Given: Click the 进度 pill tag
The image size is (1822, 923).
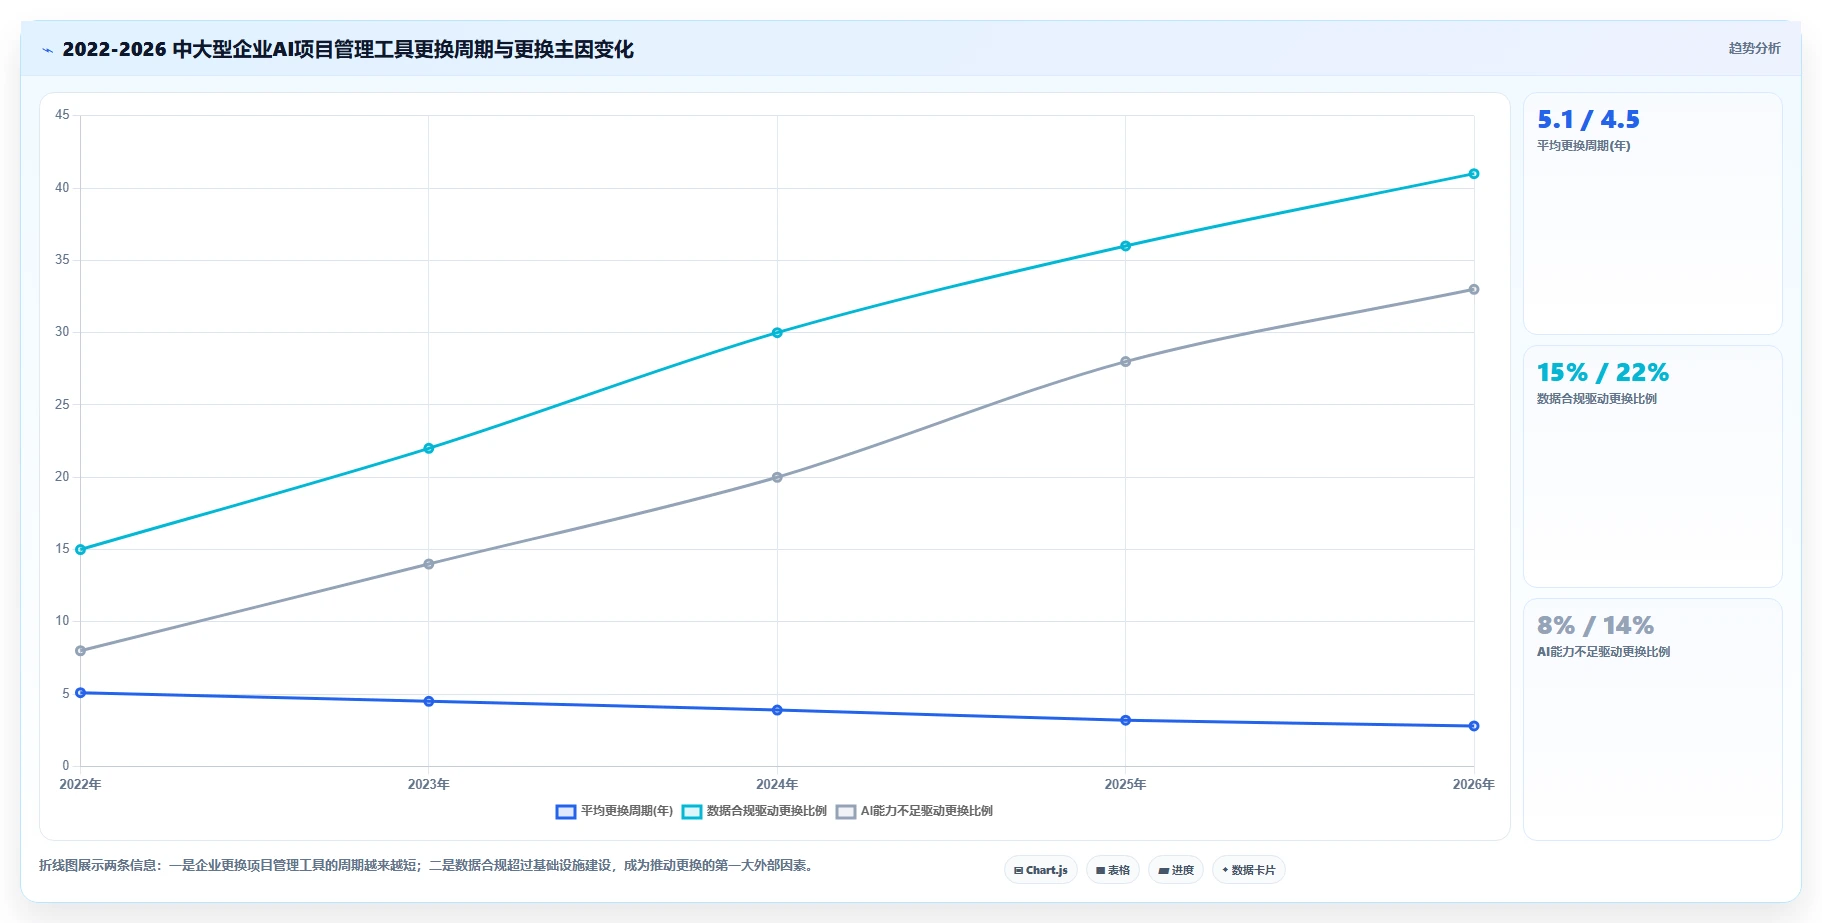Looking at the screenshot, I should click(1176, 870).
